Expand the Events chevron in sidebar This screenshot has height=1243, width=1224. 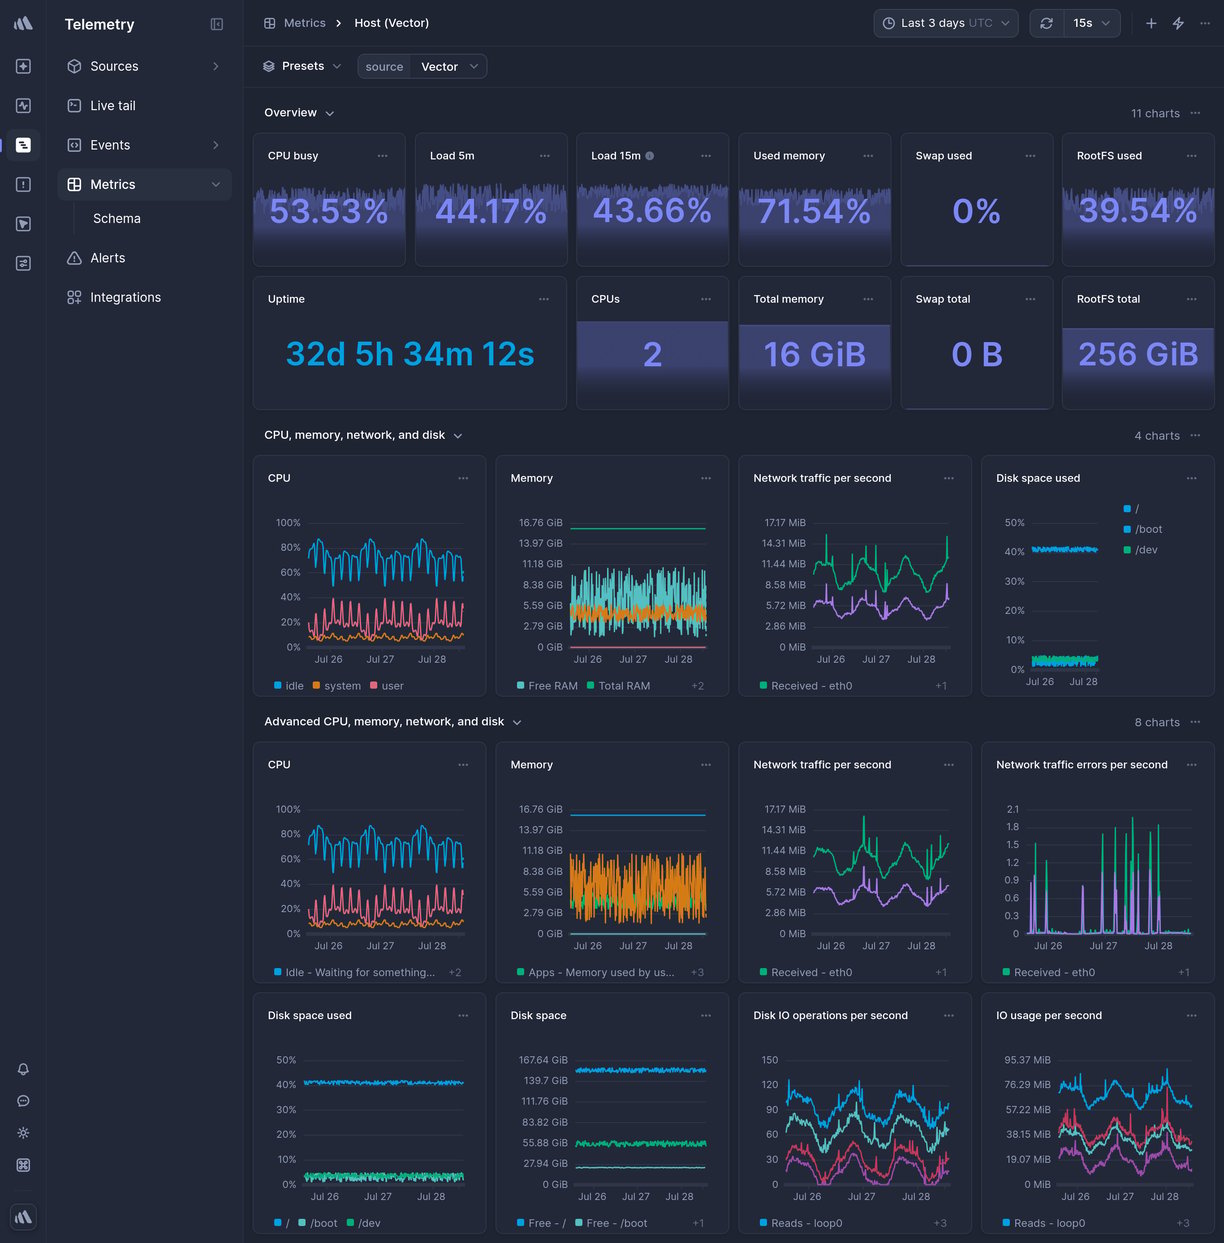[x=216, y=145]
